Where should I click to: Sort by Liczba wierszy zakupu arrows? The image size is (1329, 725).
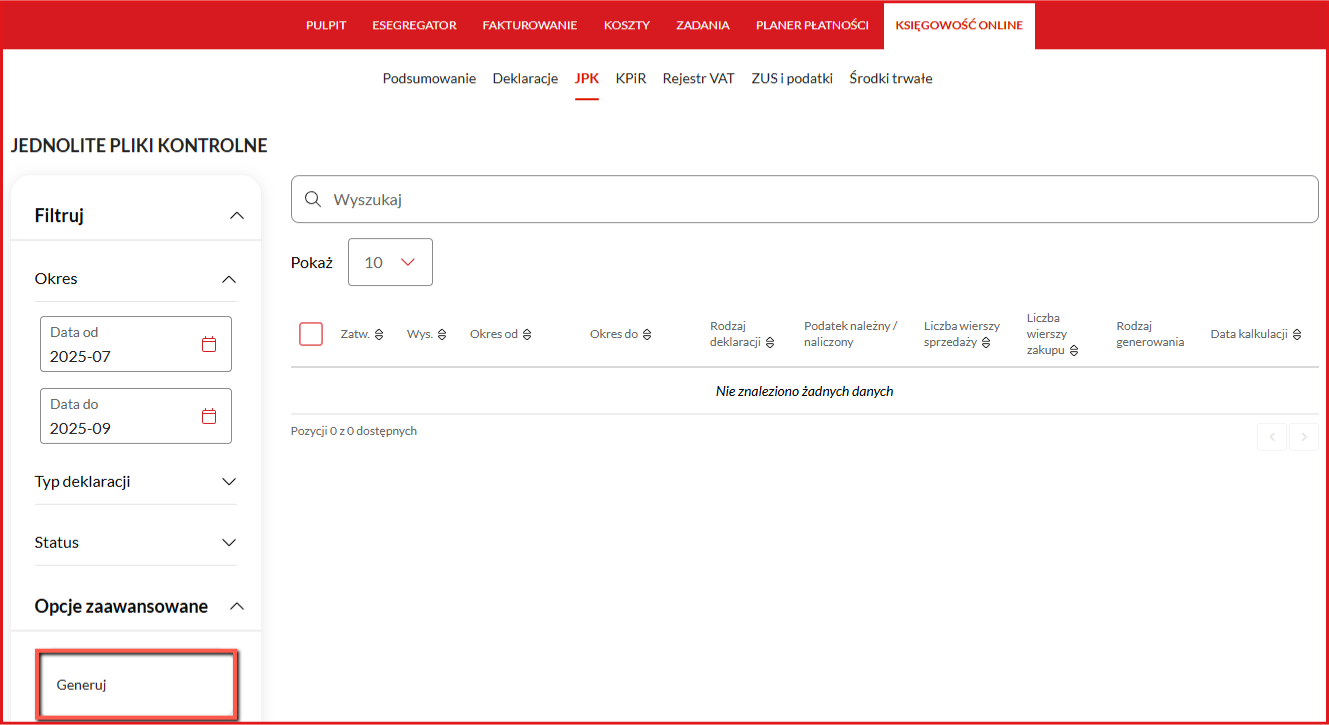click(1074, 351)
